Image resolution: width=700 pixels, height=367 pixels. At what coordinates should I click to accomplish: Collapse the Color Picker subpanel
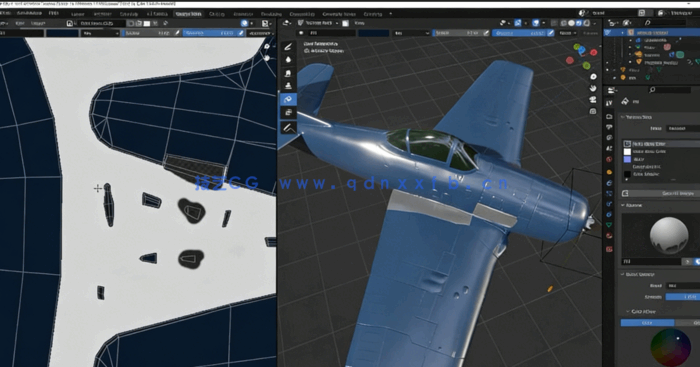tap(628, 311)
